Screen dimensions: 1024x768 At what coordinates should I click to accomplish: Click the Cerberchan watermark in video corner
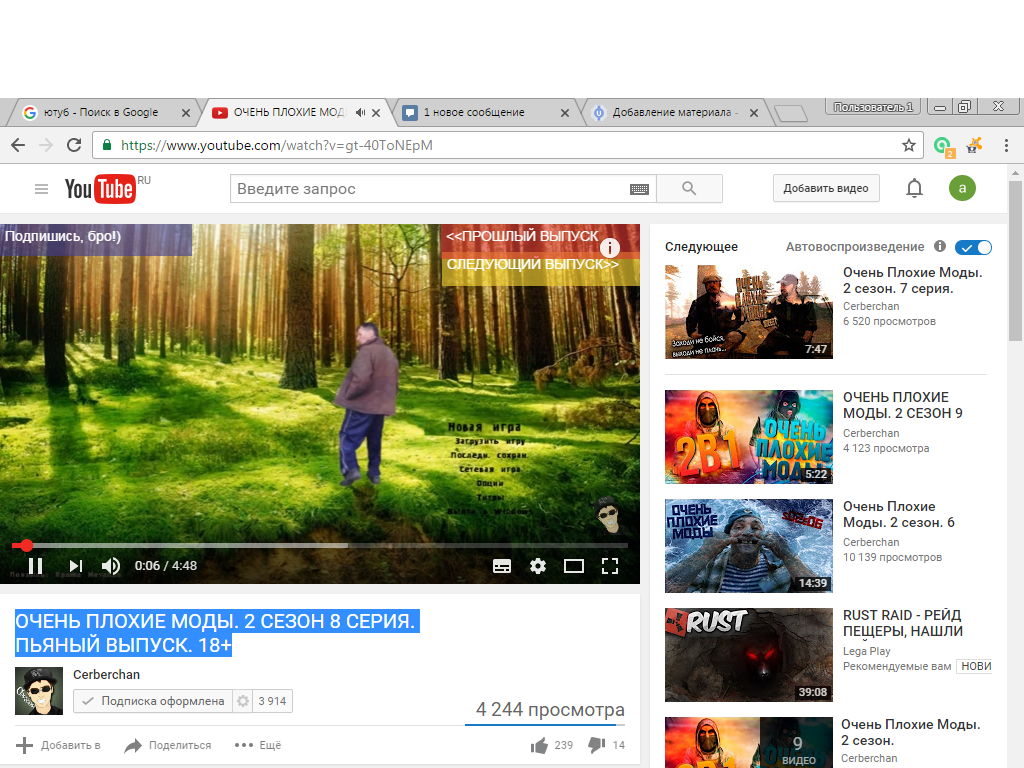(x=608, y=515)
